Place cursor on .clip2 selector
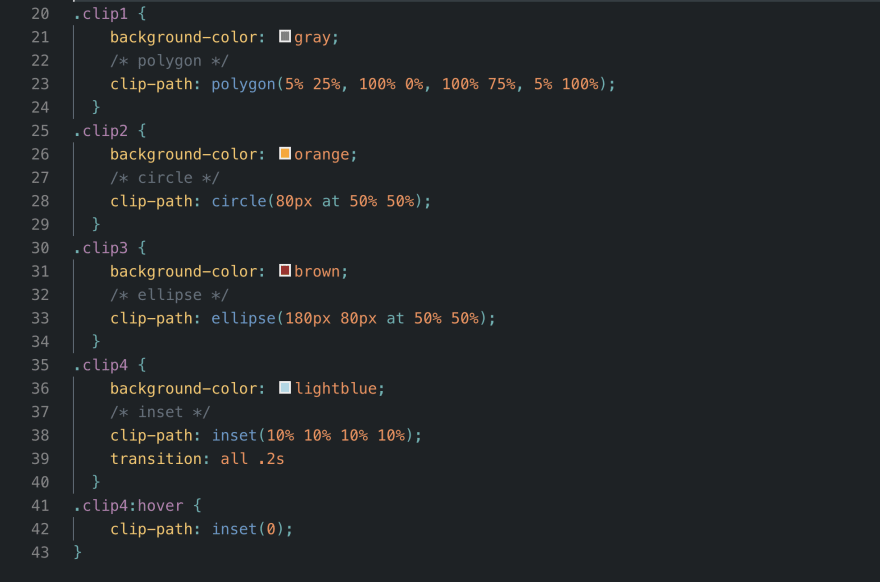 (101, 131)
